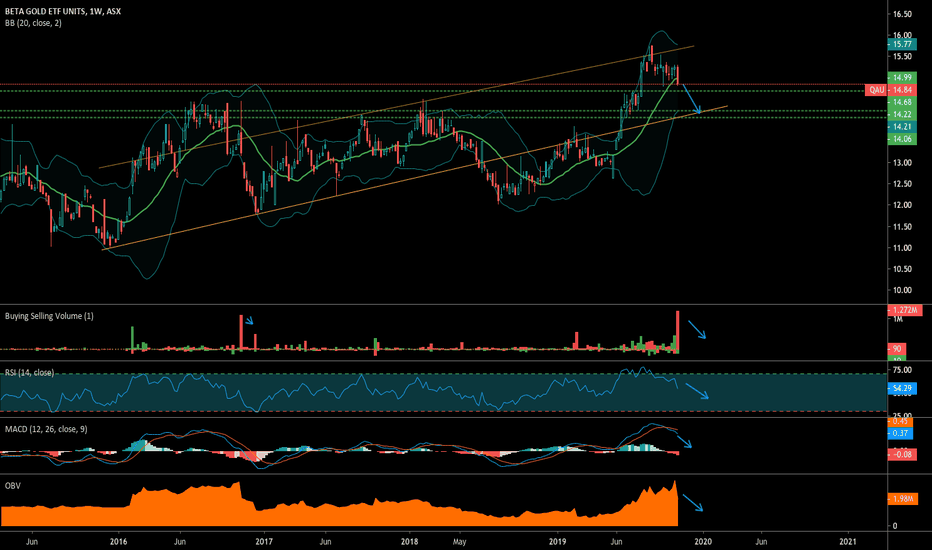932x550 pixels.
Task: Click the 0 value on OBV axis
Action: point(895,526)
